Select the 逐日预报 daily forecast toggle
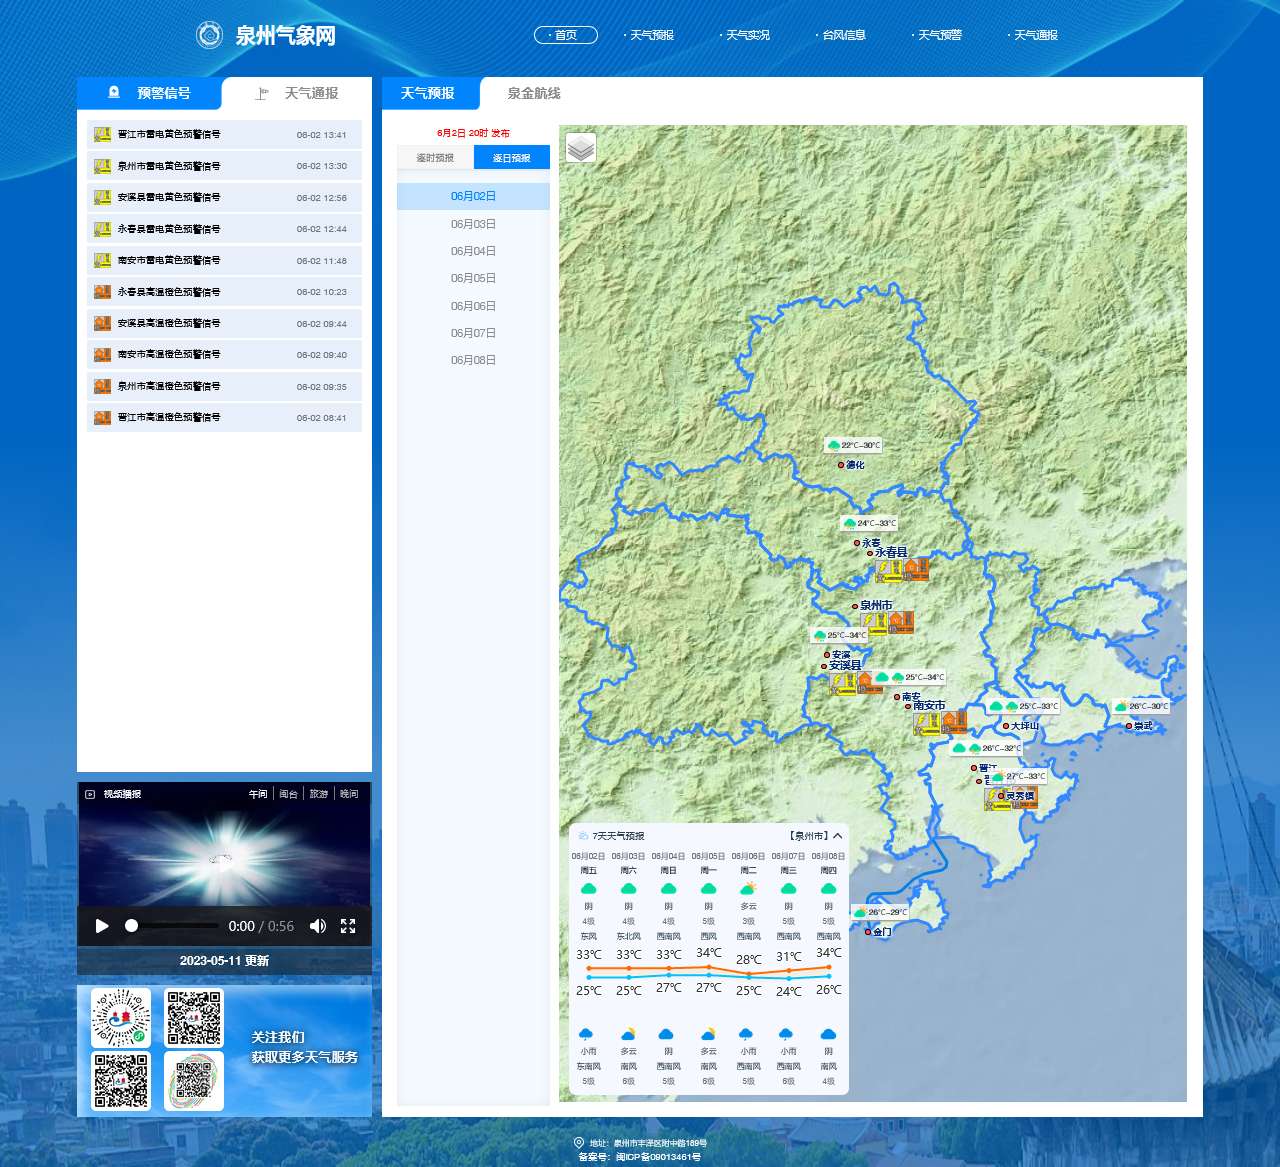 [512, 158]
